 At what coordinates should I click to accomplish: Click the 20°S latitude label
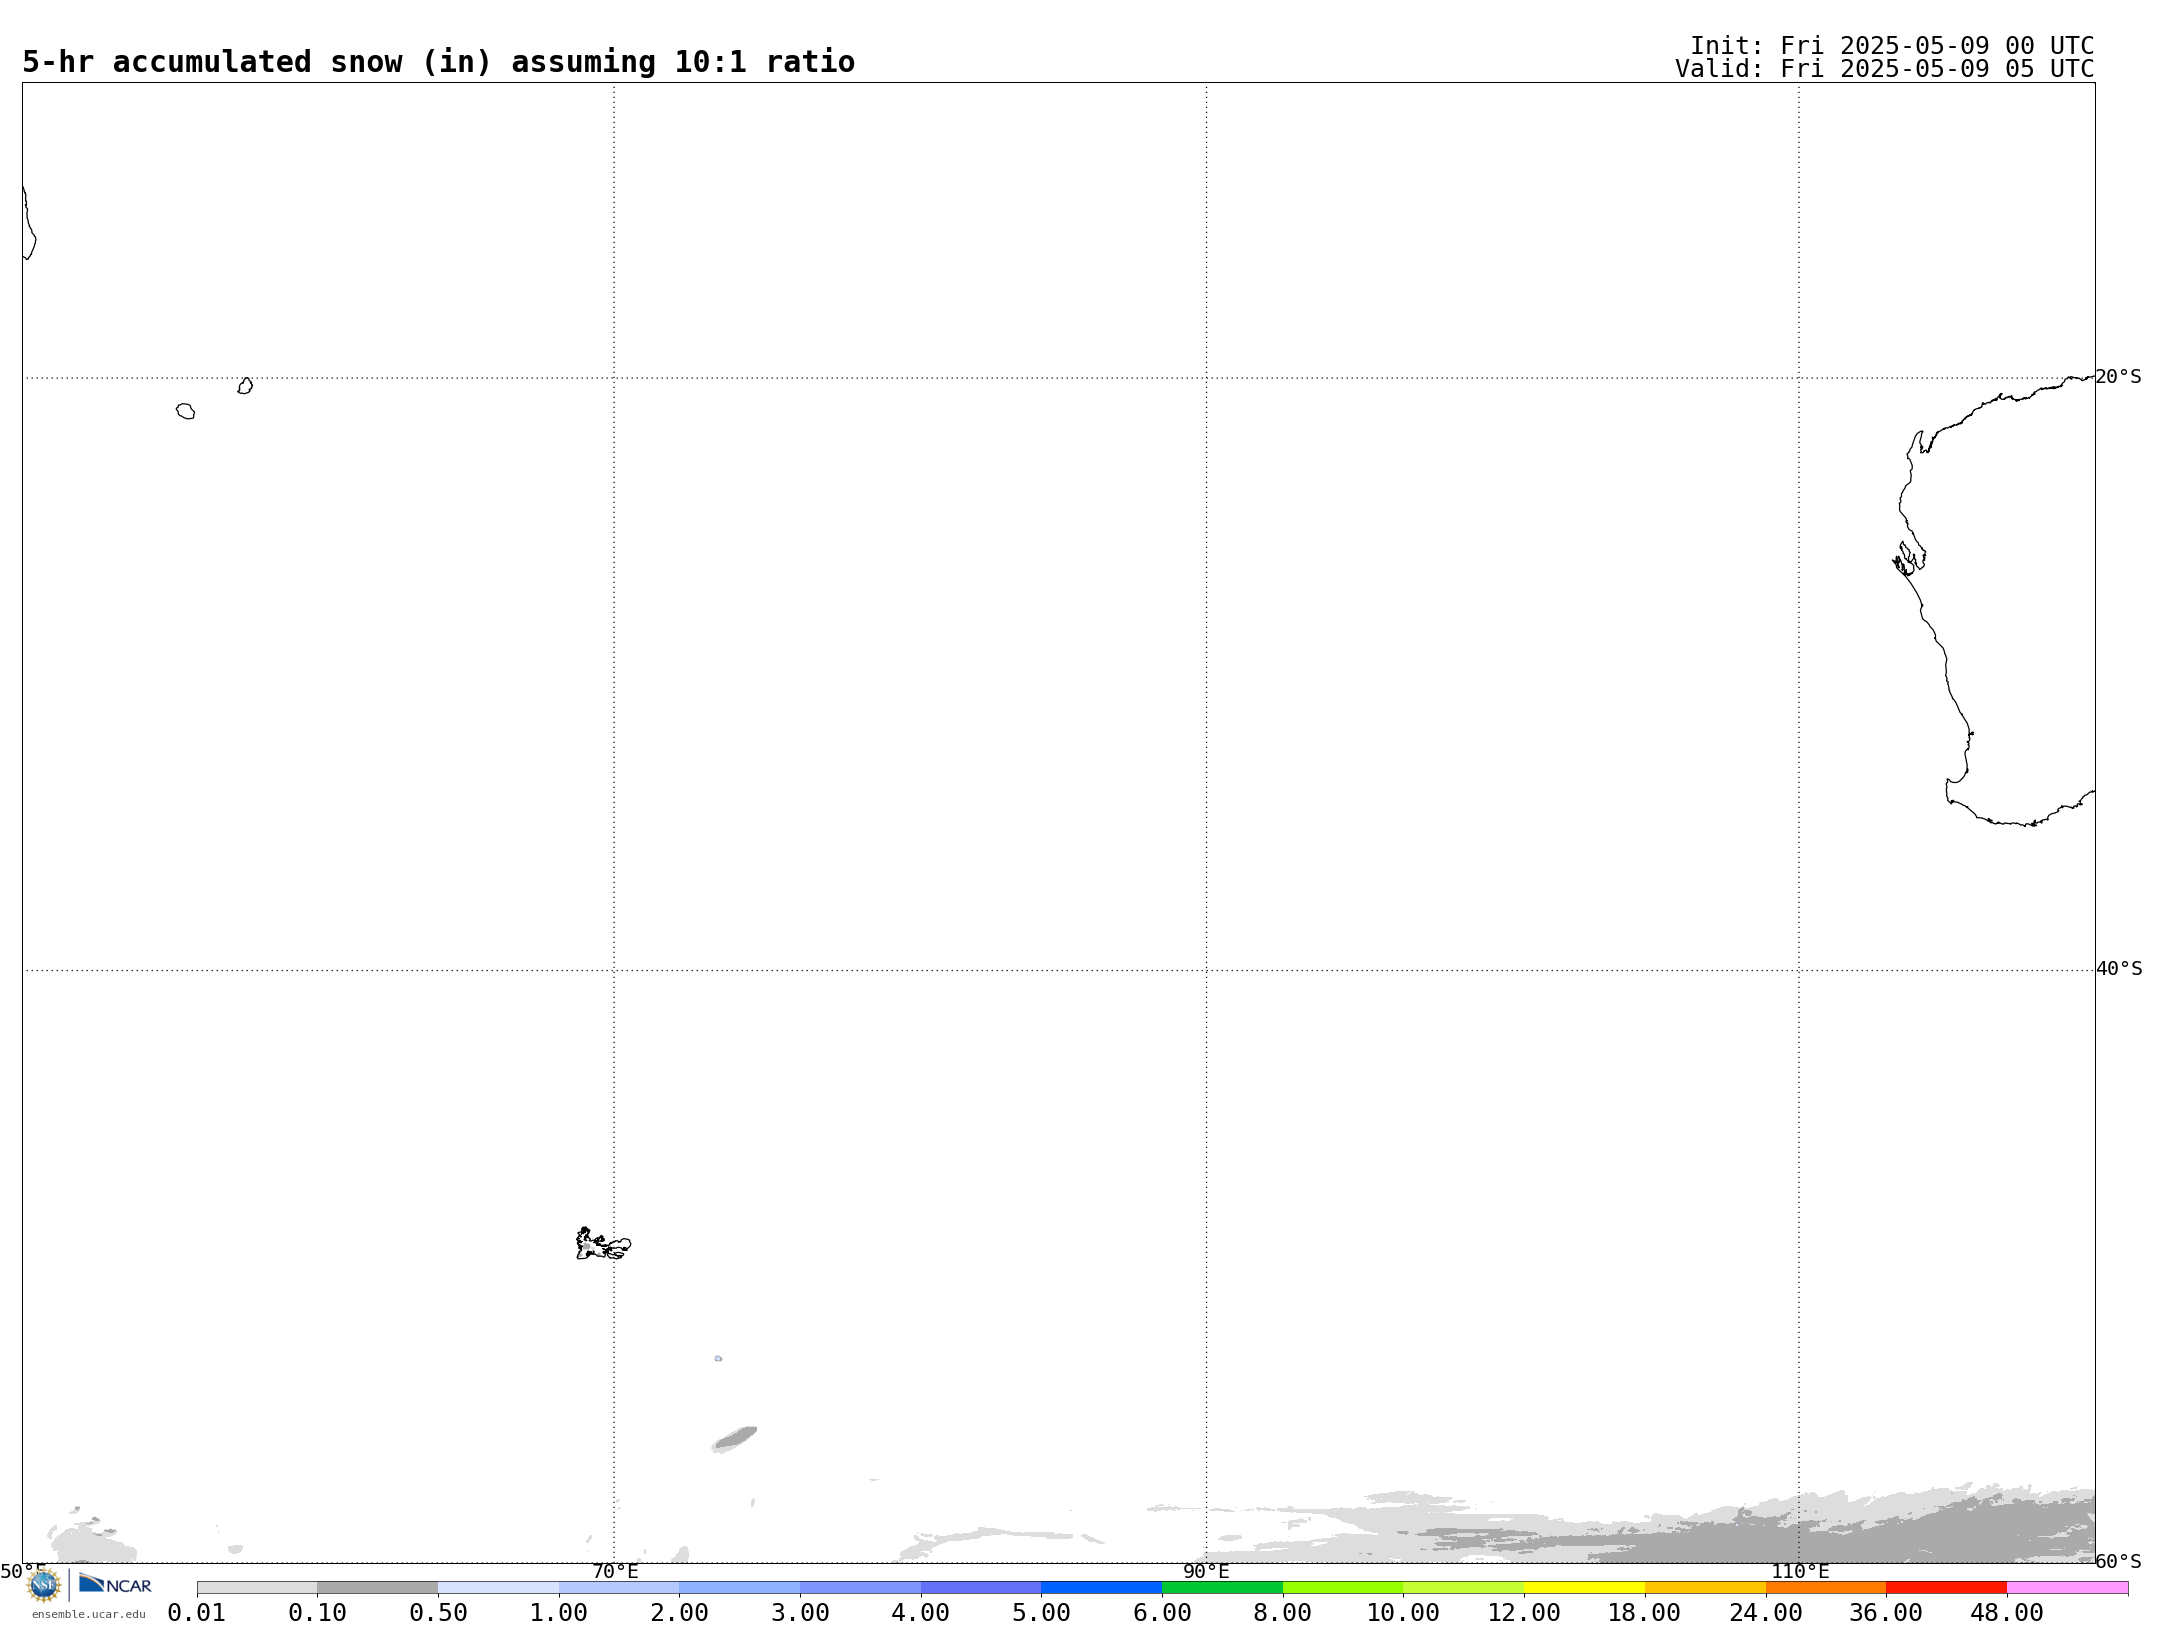2118,377
